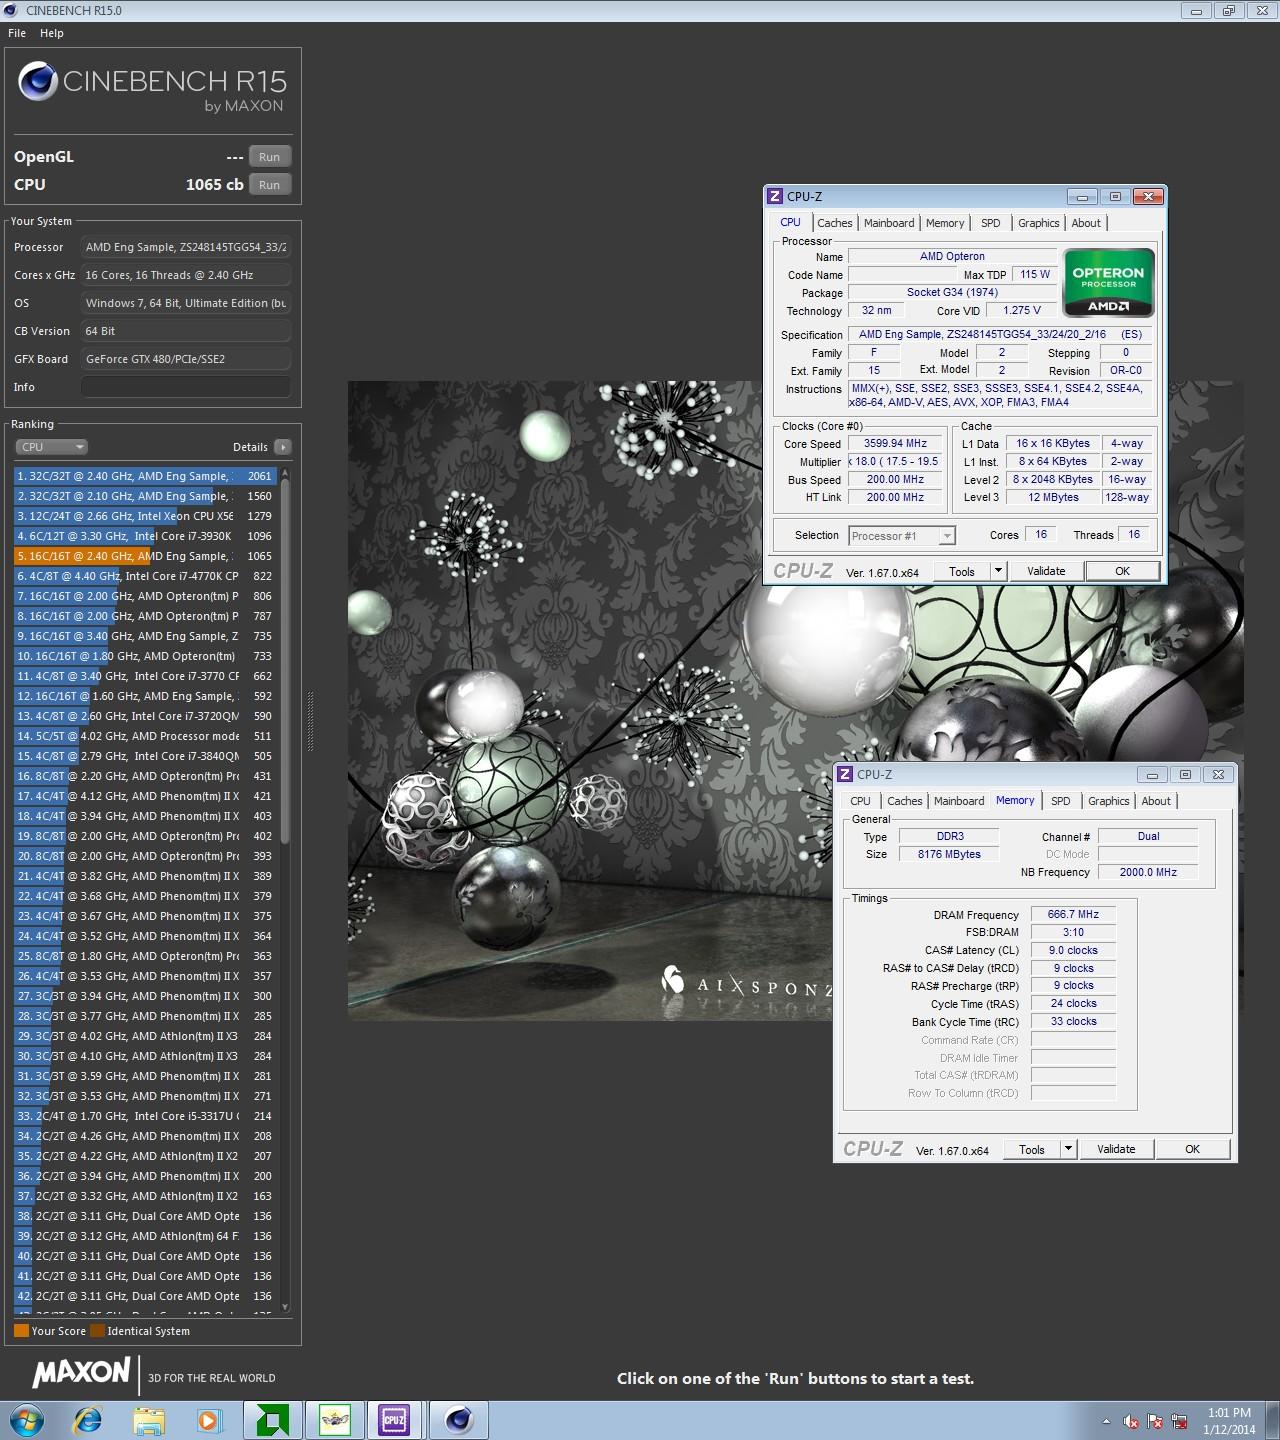
Task: Click the Your Score orange legend swatch
Action: click(21, 1331)
